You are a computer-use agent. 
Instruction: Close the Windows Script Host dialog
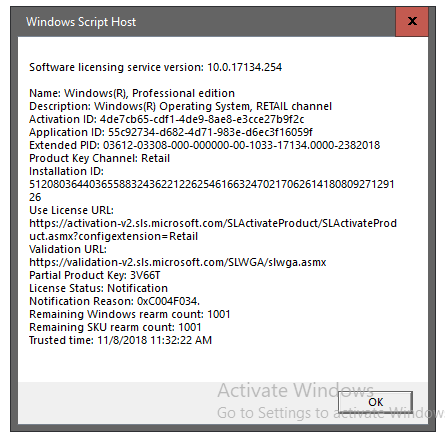pos(412,22)
